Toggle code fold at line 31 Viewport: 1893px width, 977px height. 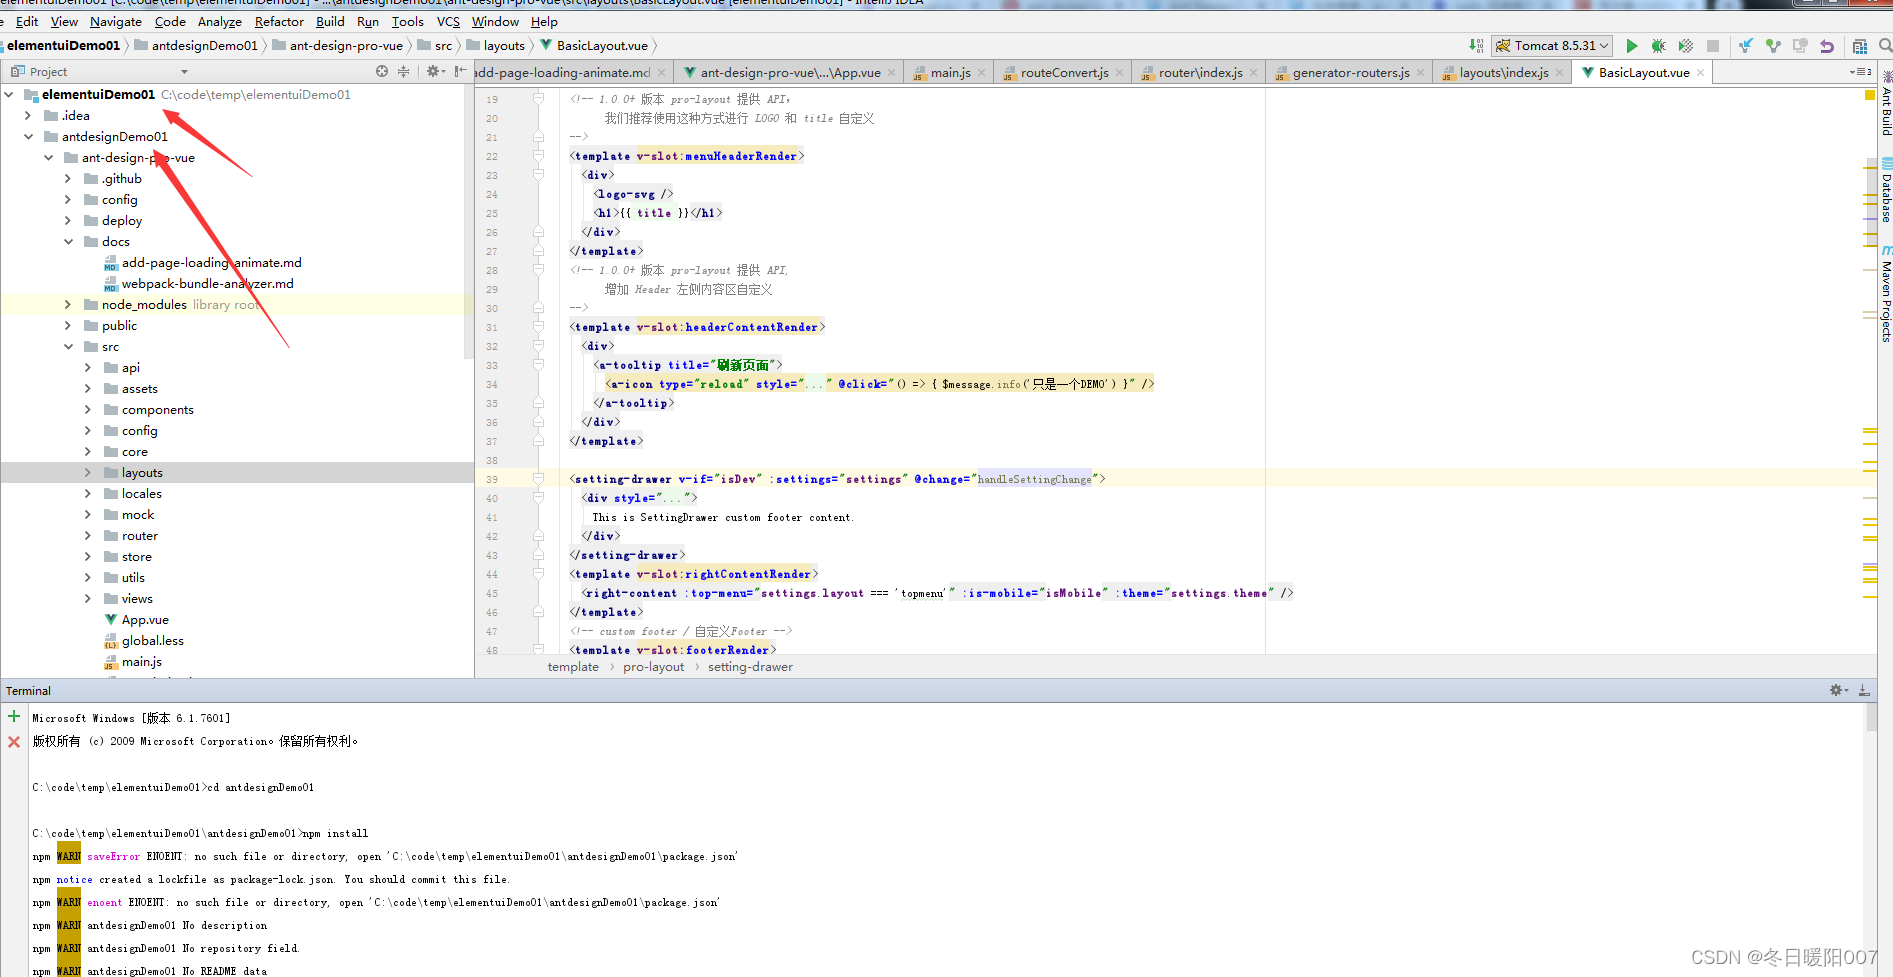point(538,327)
